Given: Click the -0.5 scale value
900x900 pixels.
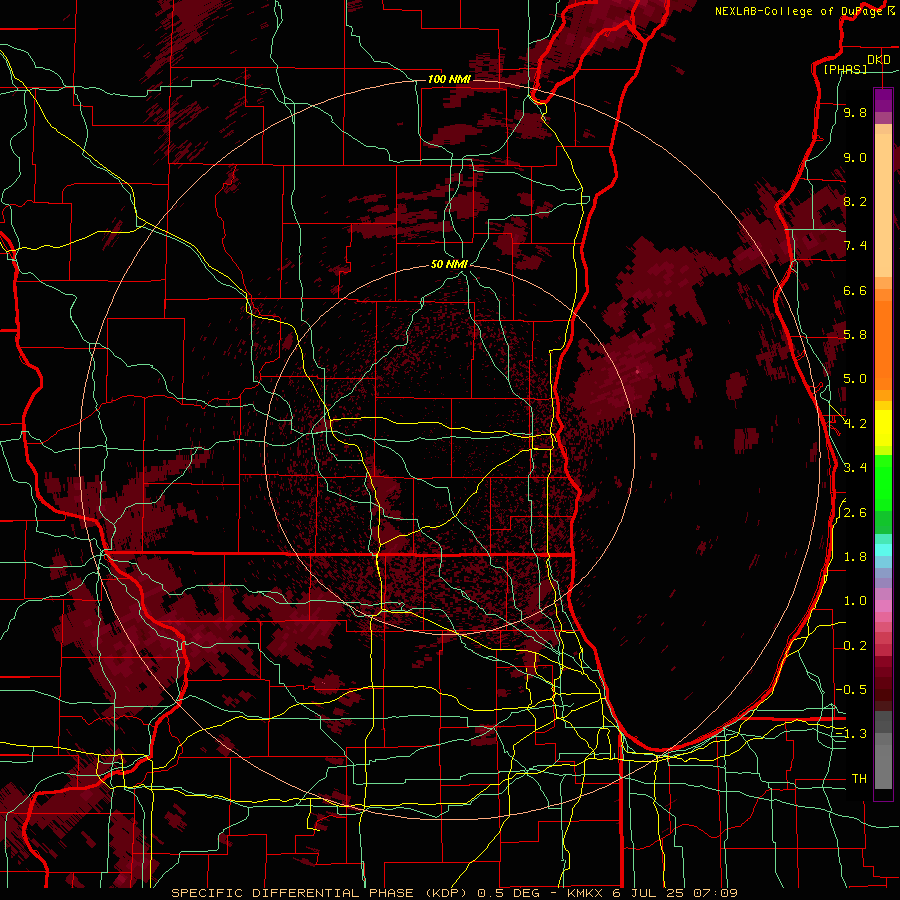Looking at the screenshot, I should point(852,690).
